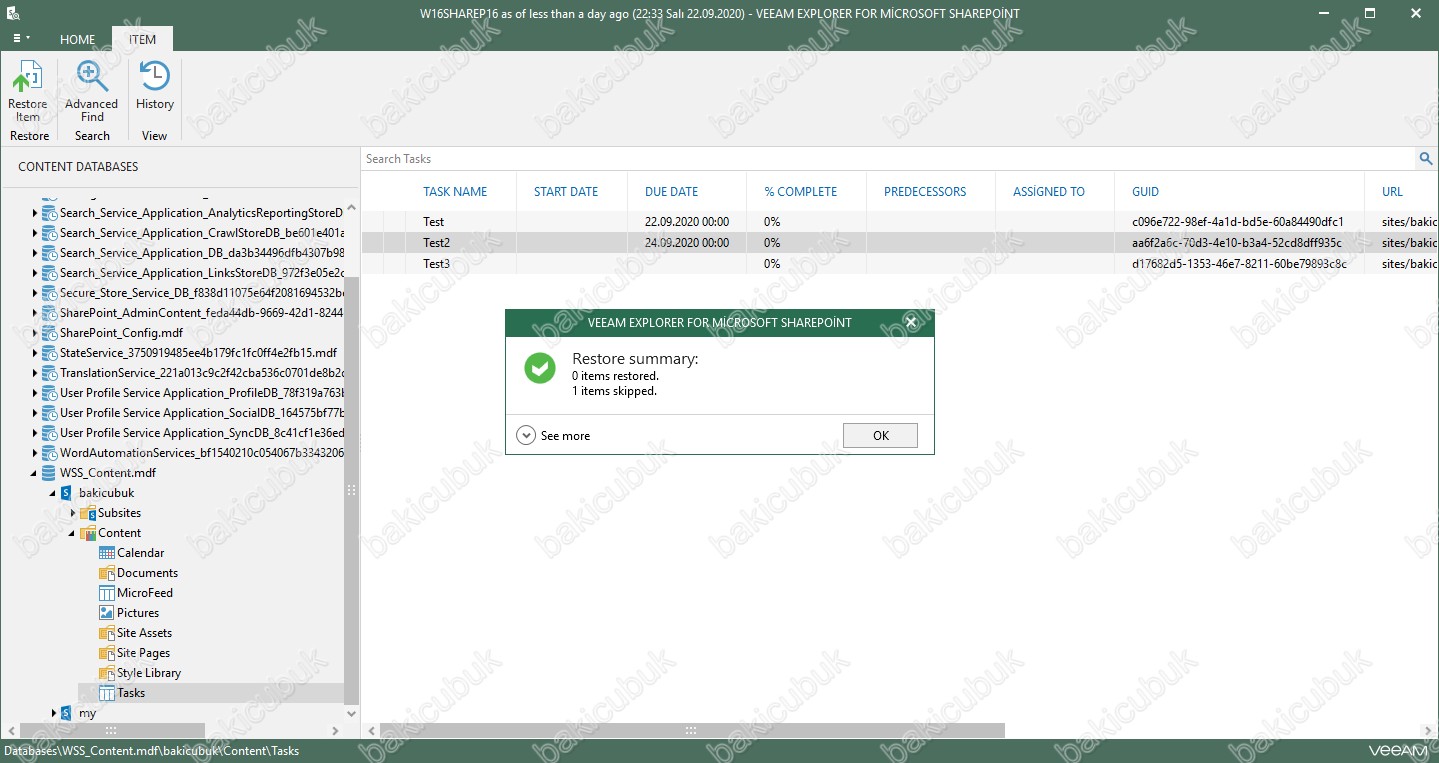The height and width of the screenshot is (763, 1439).
Task: Click the green success checkmark icon in dialog
Action: (x=540, y=367)
